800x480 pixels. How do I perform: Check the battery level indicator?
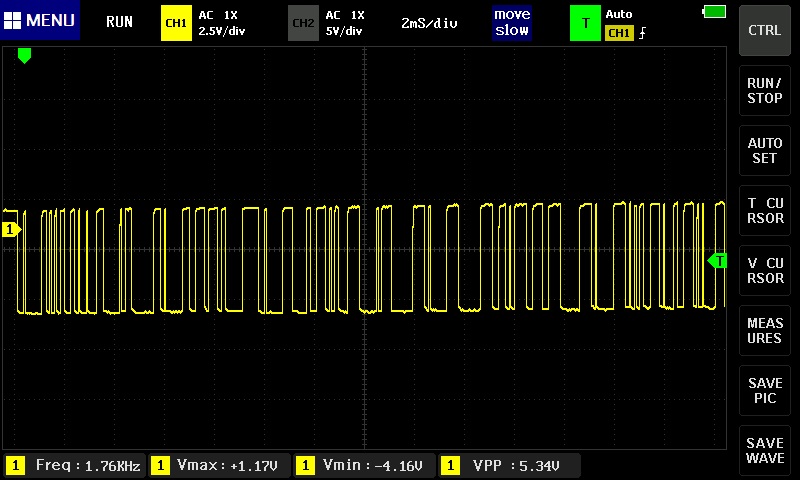pos(714,11)
